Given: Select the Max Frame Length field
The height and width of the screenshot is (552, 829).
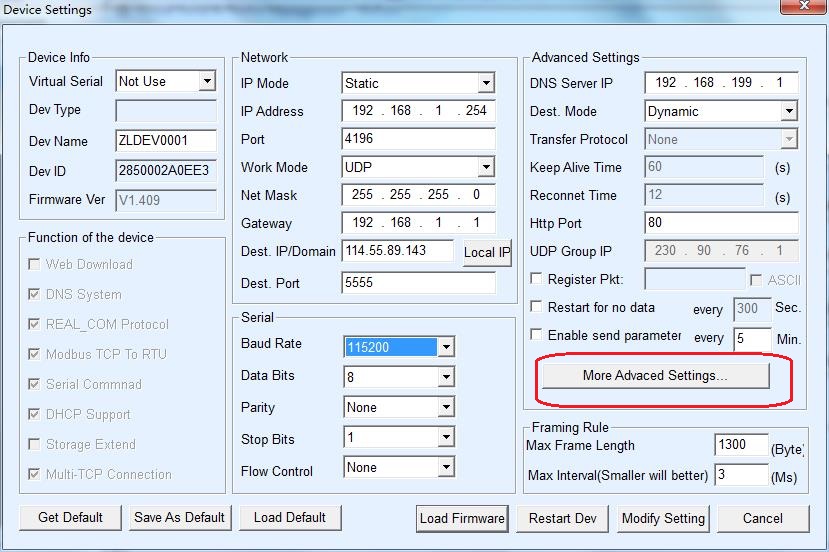Looking at the screenshot, I should pos(741,445).
